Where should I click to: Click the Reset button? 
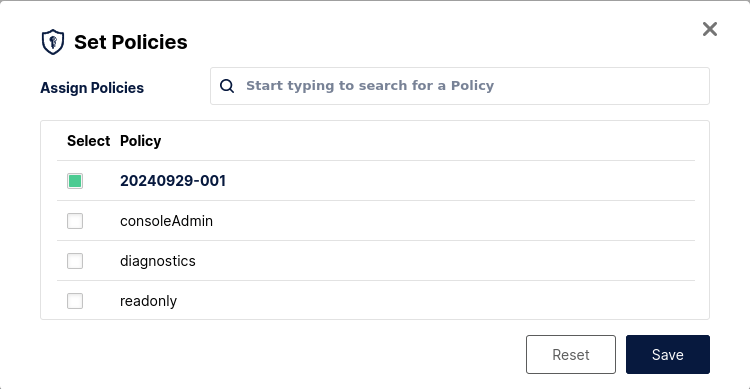(571, 355)
